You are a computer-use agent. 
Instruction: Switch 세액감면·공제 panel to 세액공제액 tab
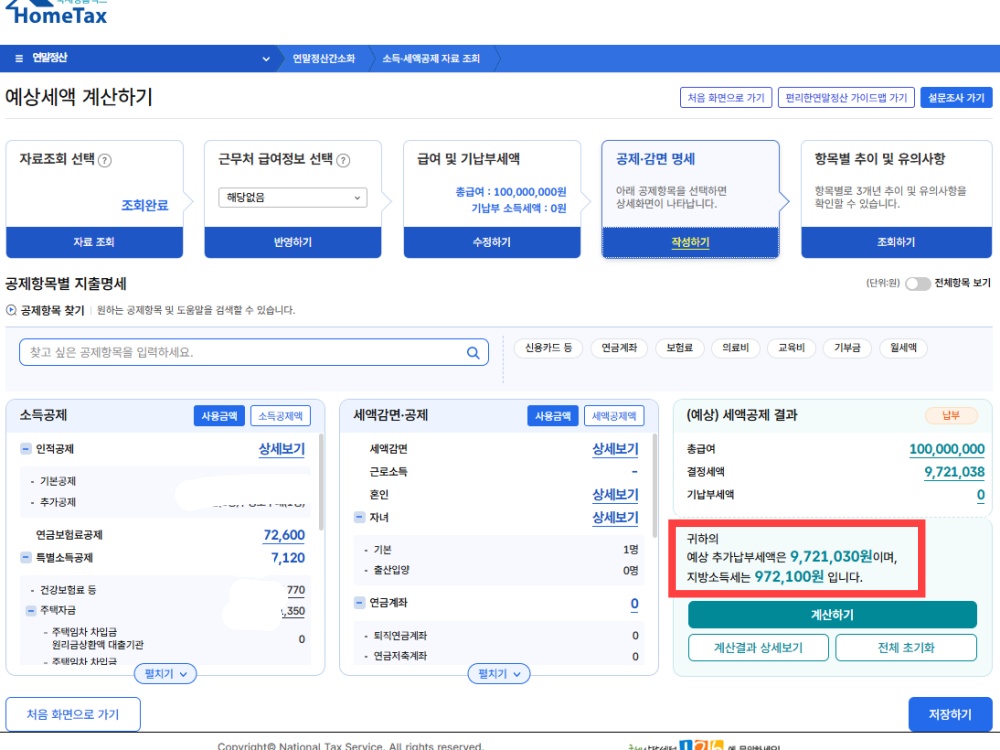pyautogui.click(x=614, y=416)
